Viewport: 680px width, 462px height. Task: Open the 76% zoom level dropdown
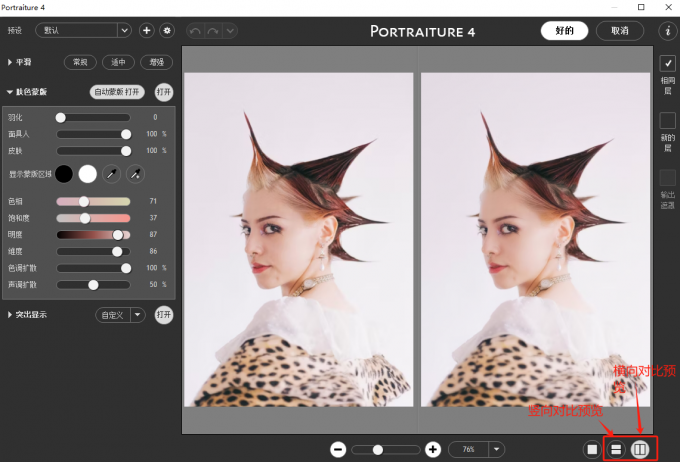(x=476, y=449)
